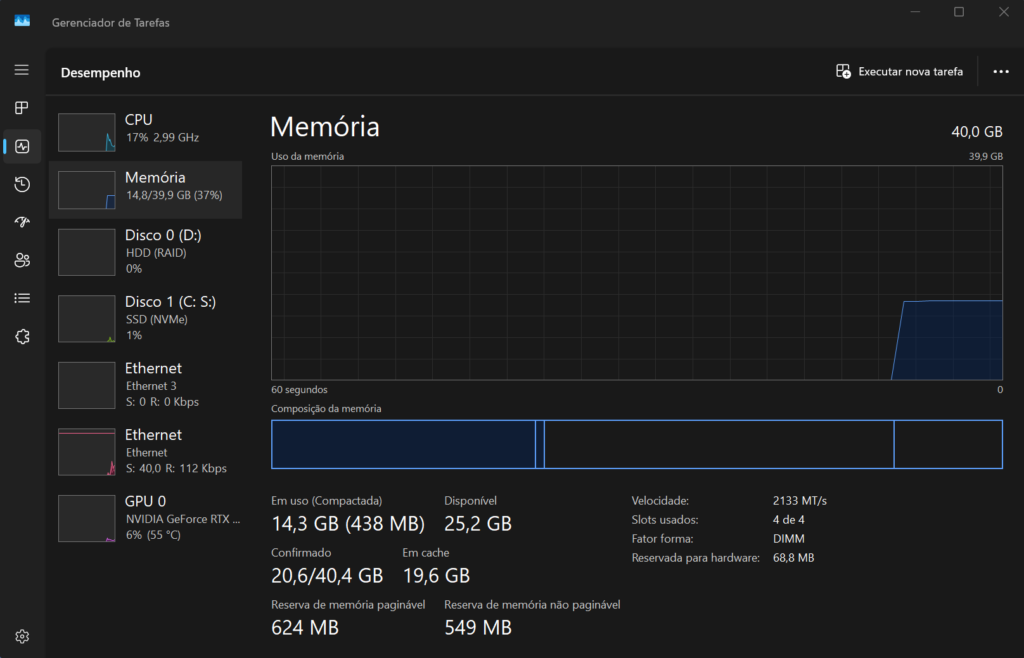Click the memory composition bar
This screenshot has width=1024, height=658.
click(x=636, y=444)
